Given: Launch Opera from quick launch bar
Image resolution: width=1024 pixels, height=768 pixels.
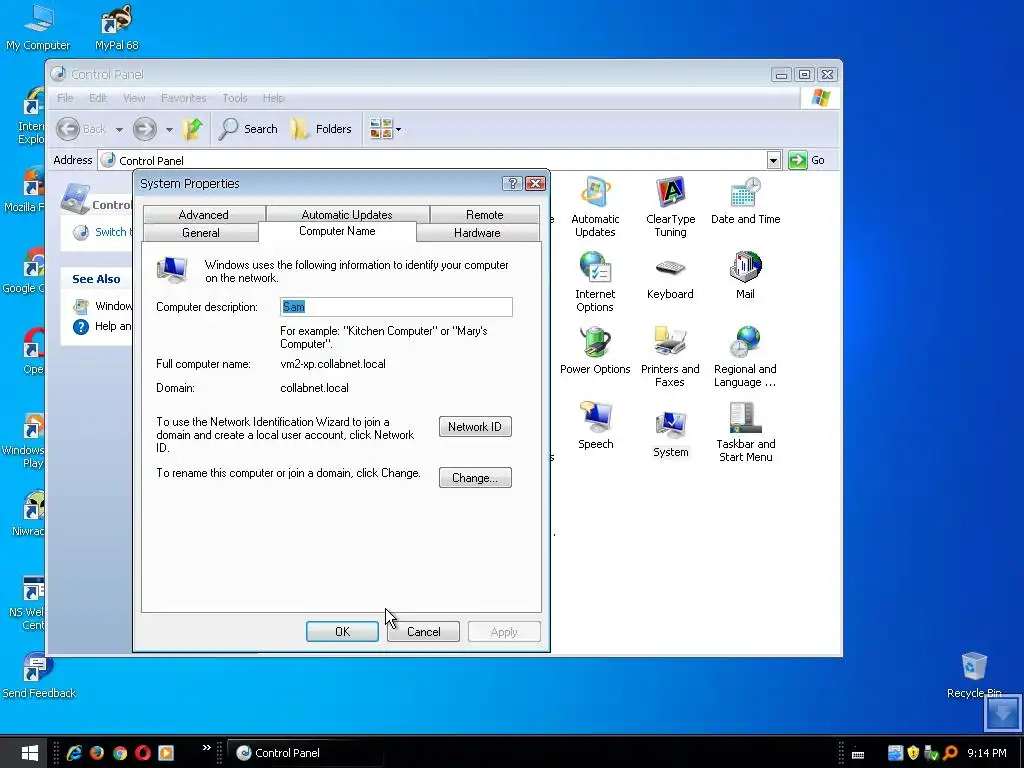Looking at the screenshot, I should pos(142,753).
